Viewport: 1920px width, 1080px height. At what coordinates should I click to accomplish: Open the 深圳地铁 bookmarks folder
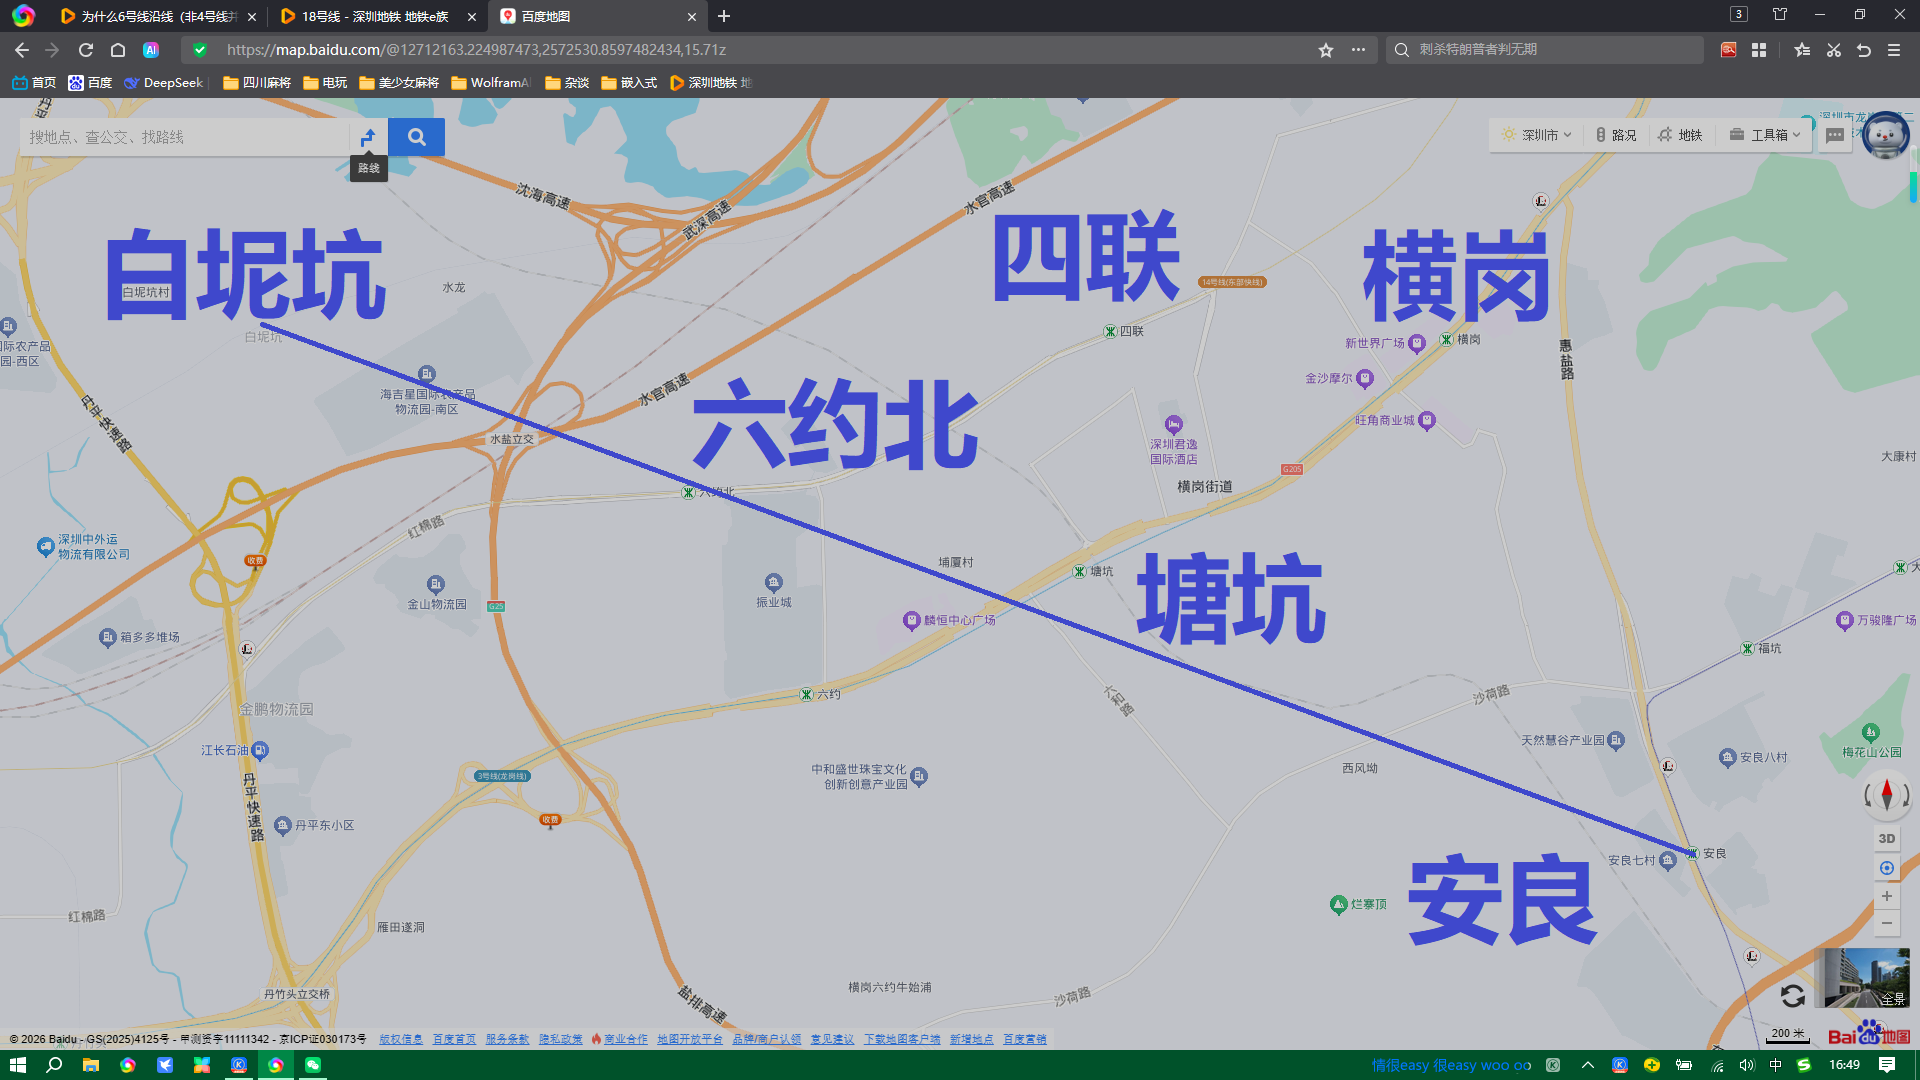click(x=711, y=83)
